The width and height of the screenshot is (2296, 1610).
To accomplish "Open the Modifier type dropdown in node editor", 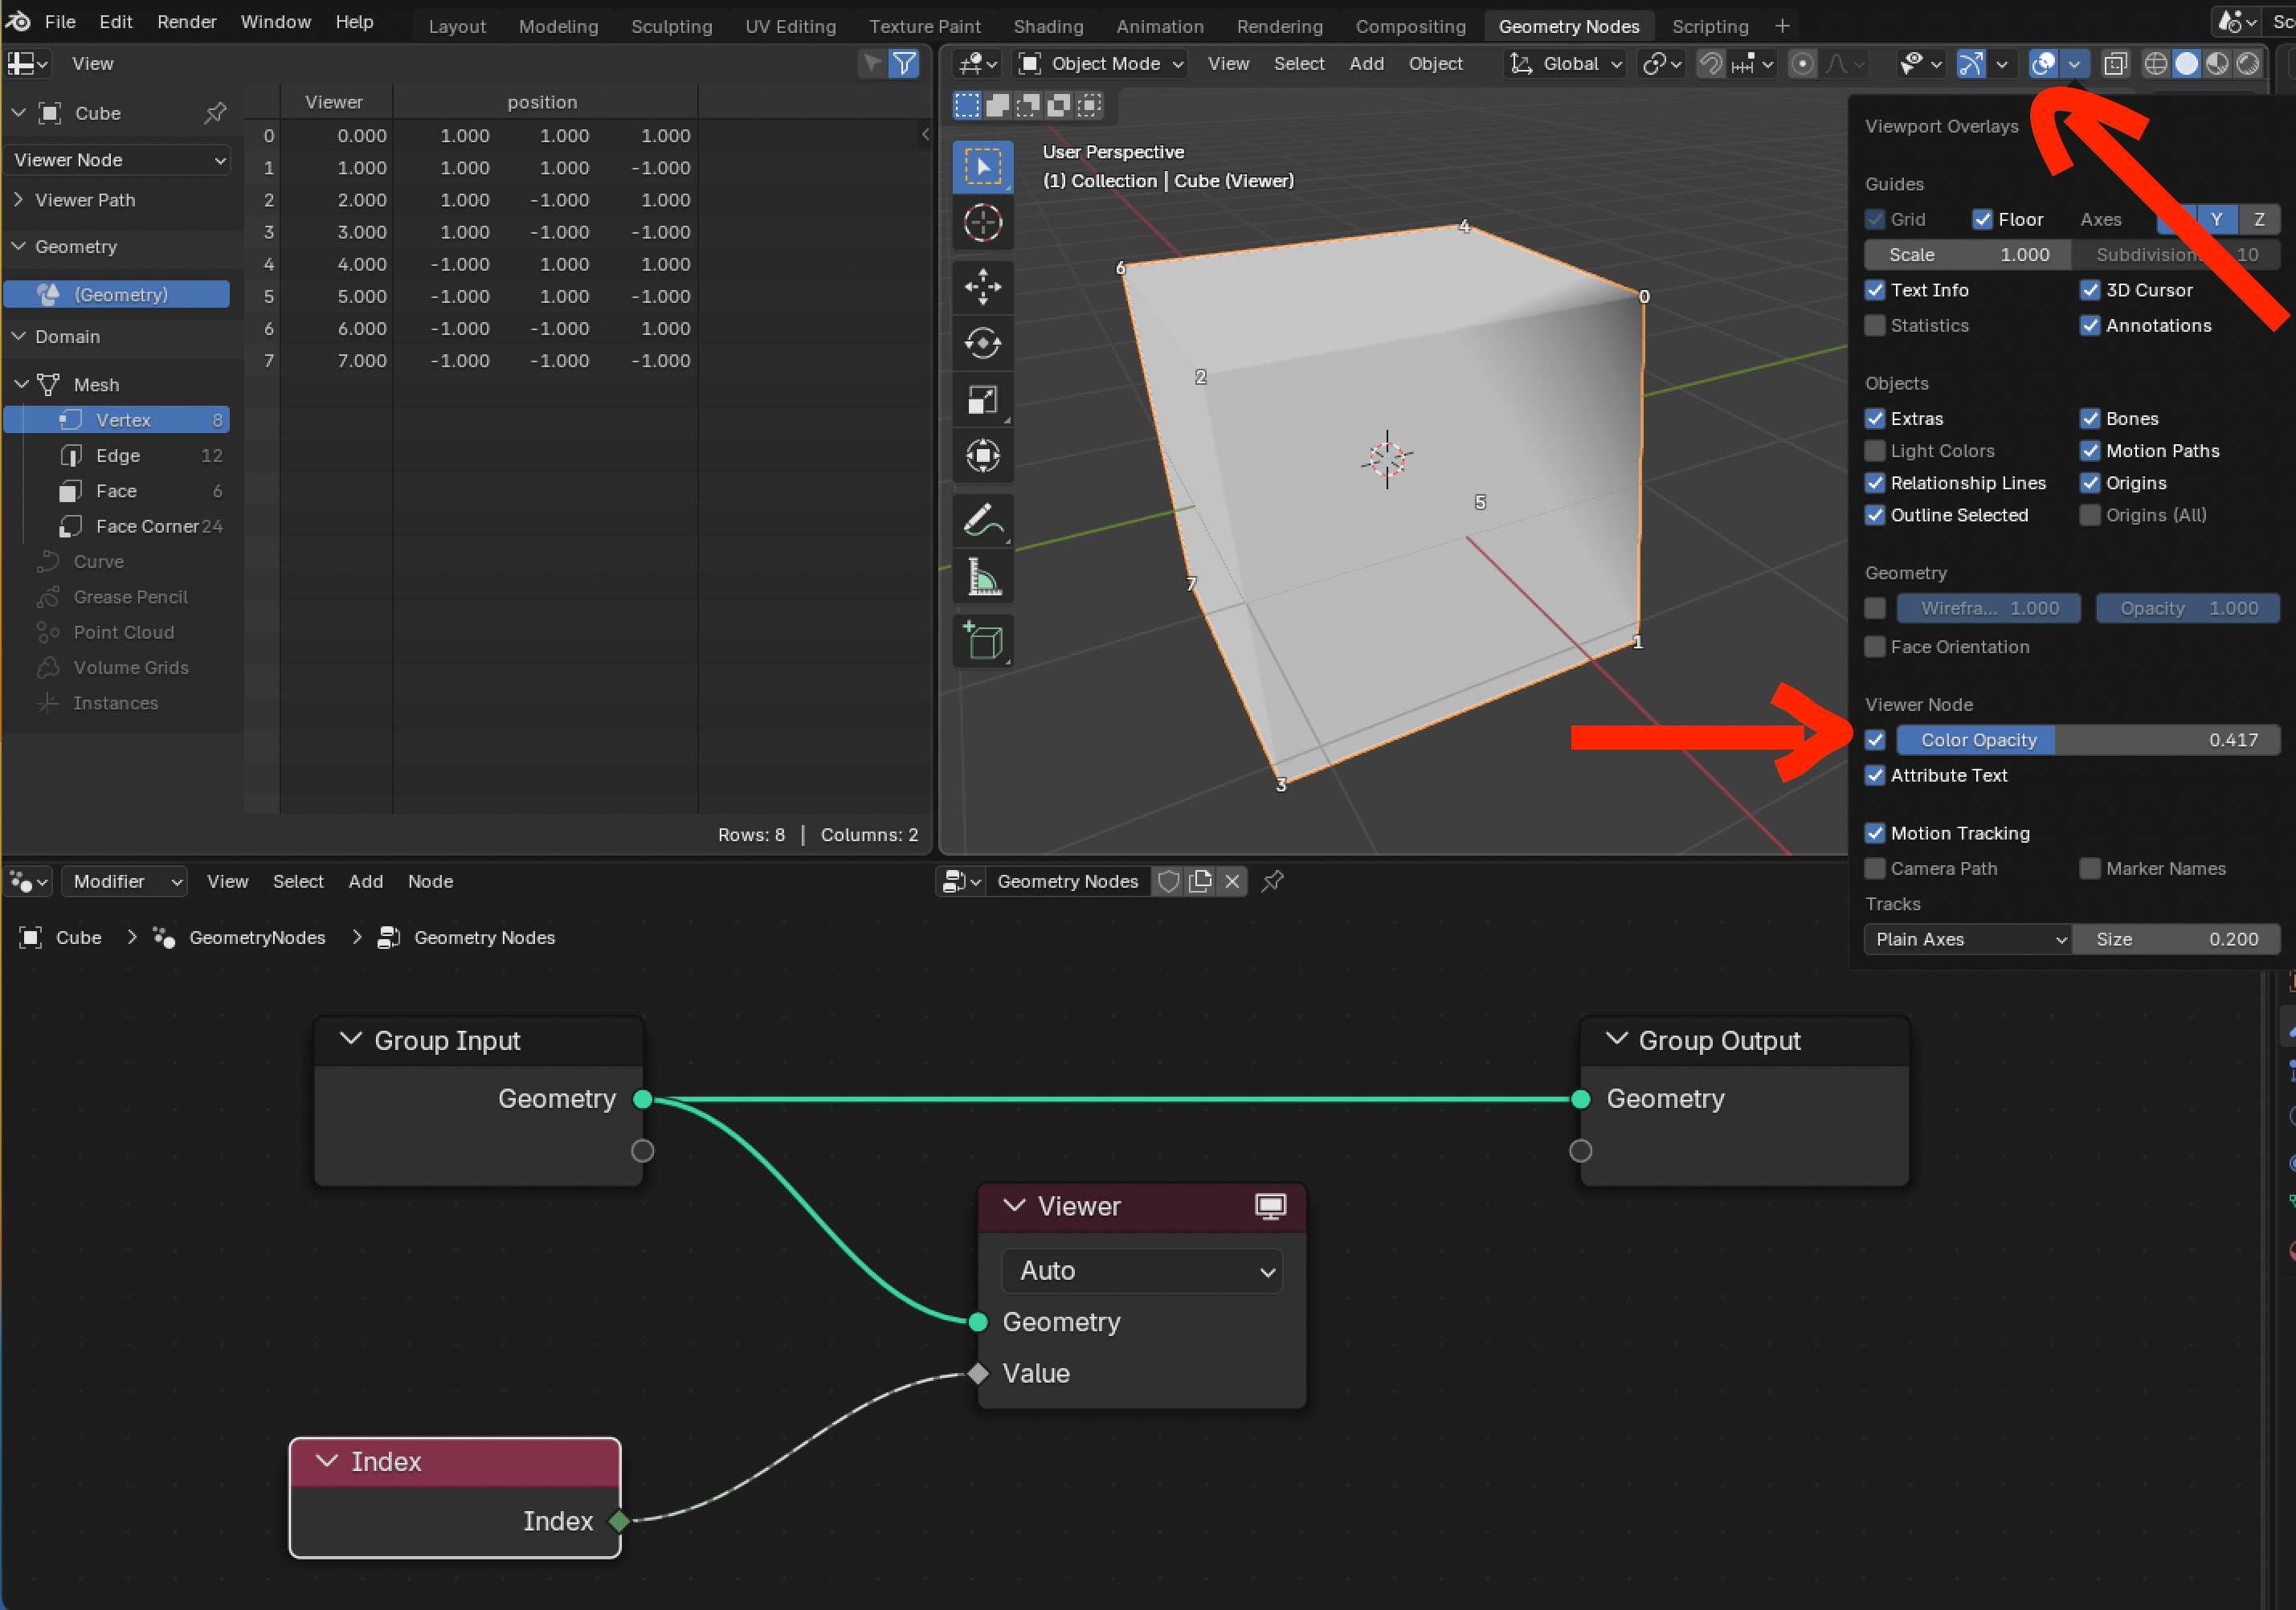I will [x=125, y=881].
